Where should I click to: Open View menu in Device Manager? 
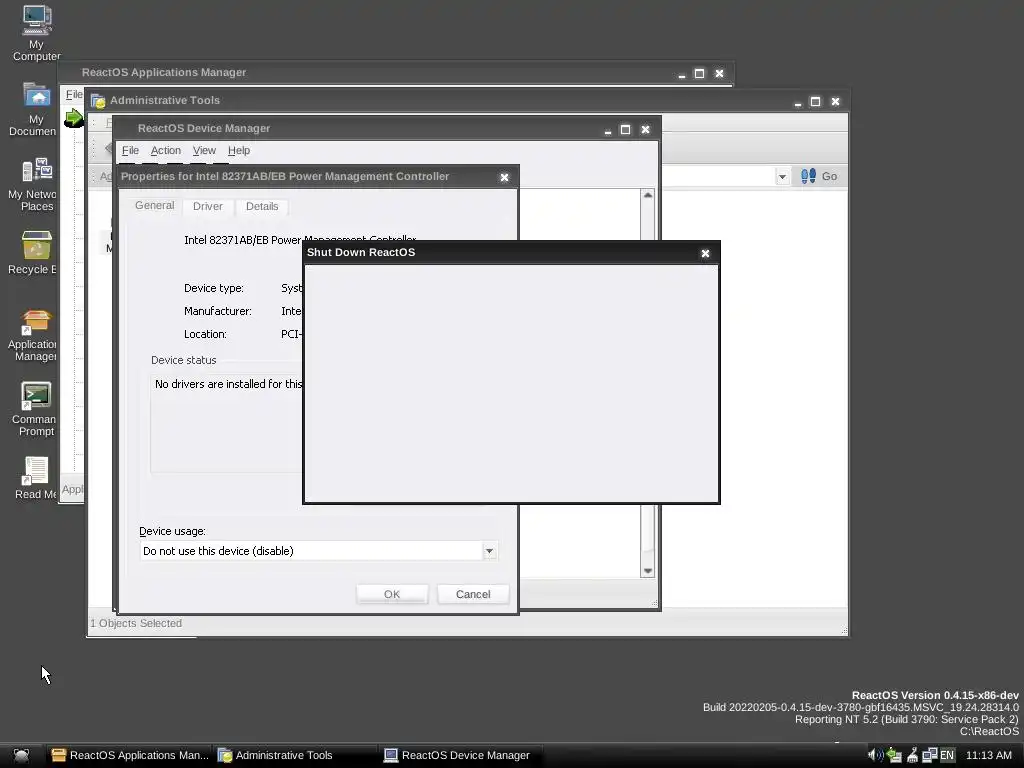(204, 150)
